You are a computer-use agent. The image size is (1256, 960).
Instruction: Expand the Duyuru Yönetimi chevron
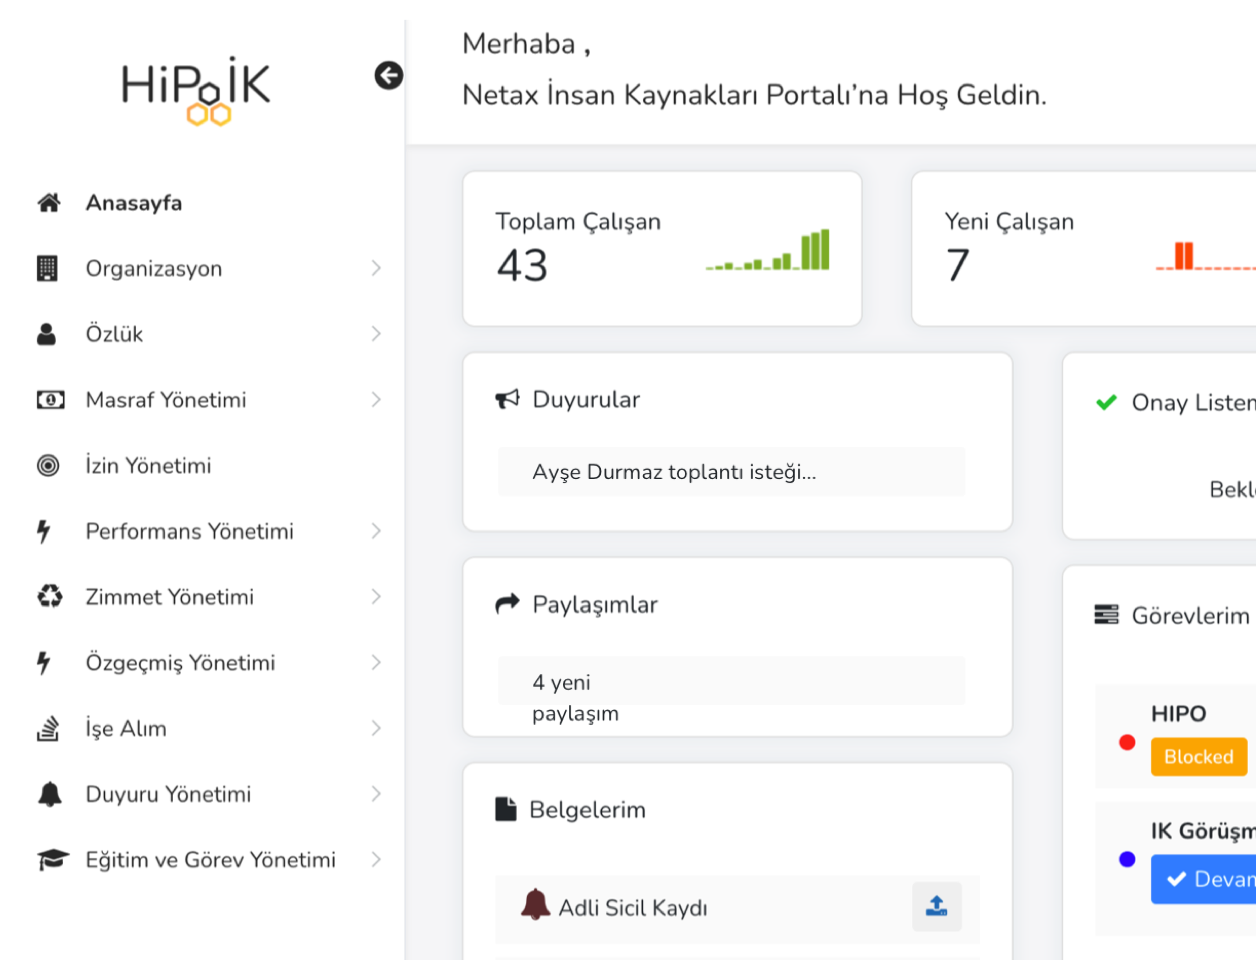pyautogui.click(x=376, y=794)
